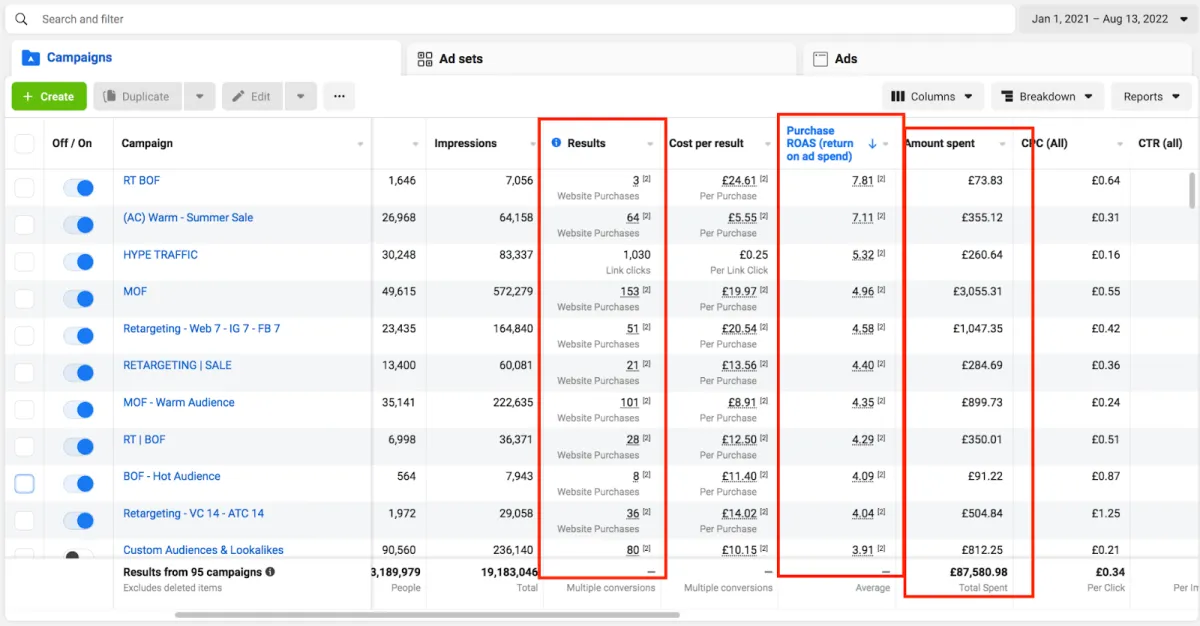Toggle the HYPE TRAFFIC campaign switch
The image size is (1200, 626).
point(78,262)
